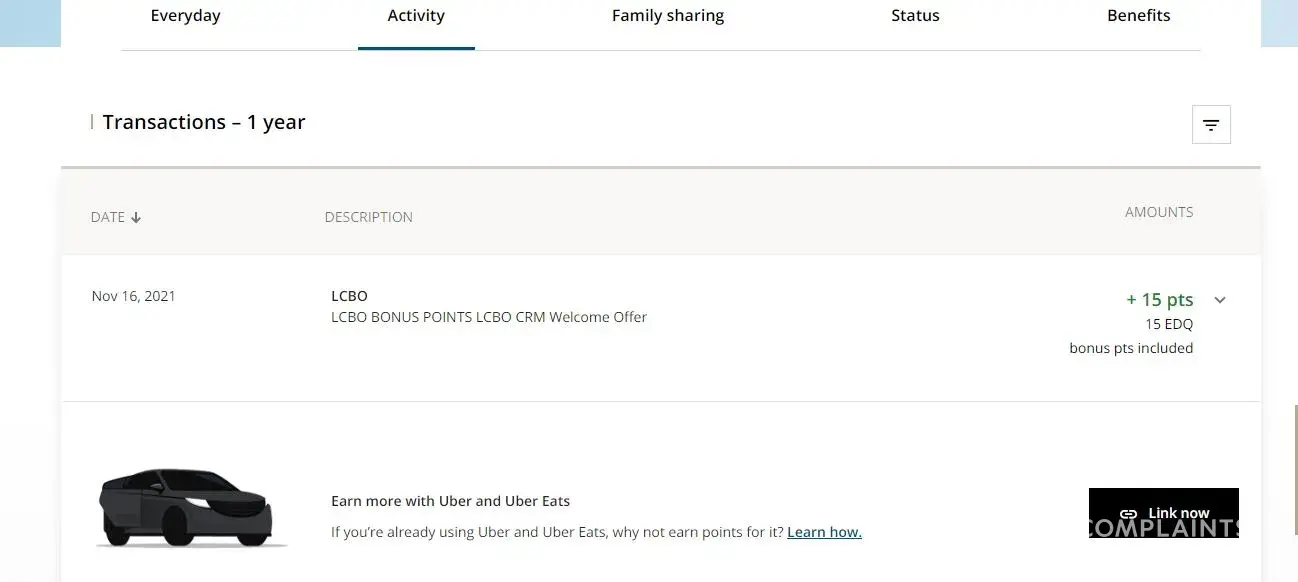Image resolution: width=1298 pixels, height=582 pixels.
Task: Click the chain icon in Link now
Action: coord(1128,514)
